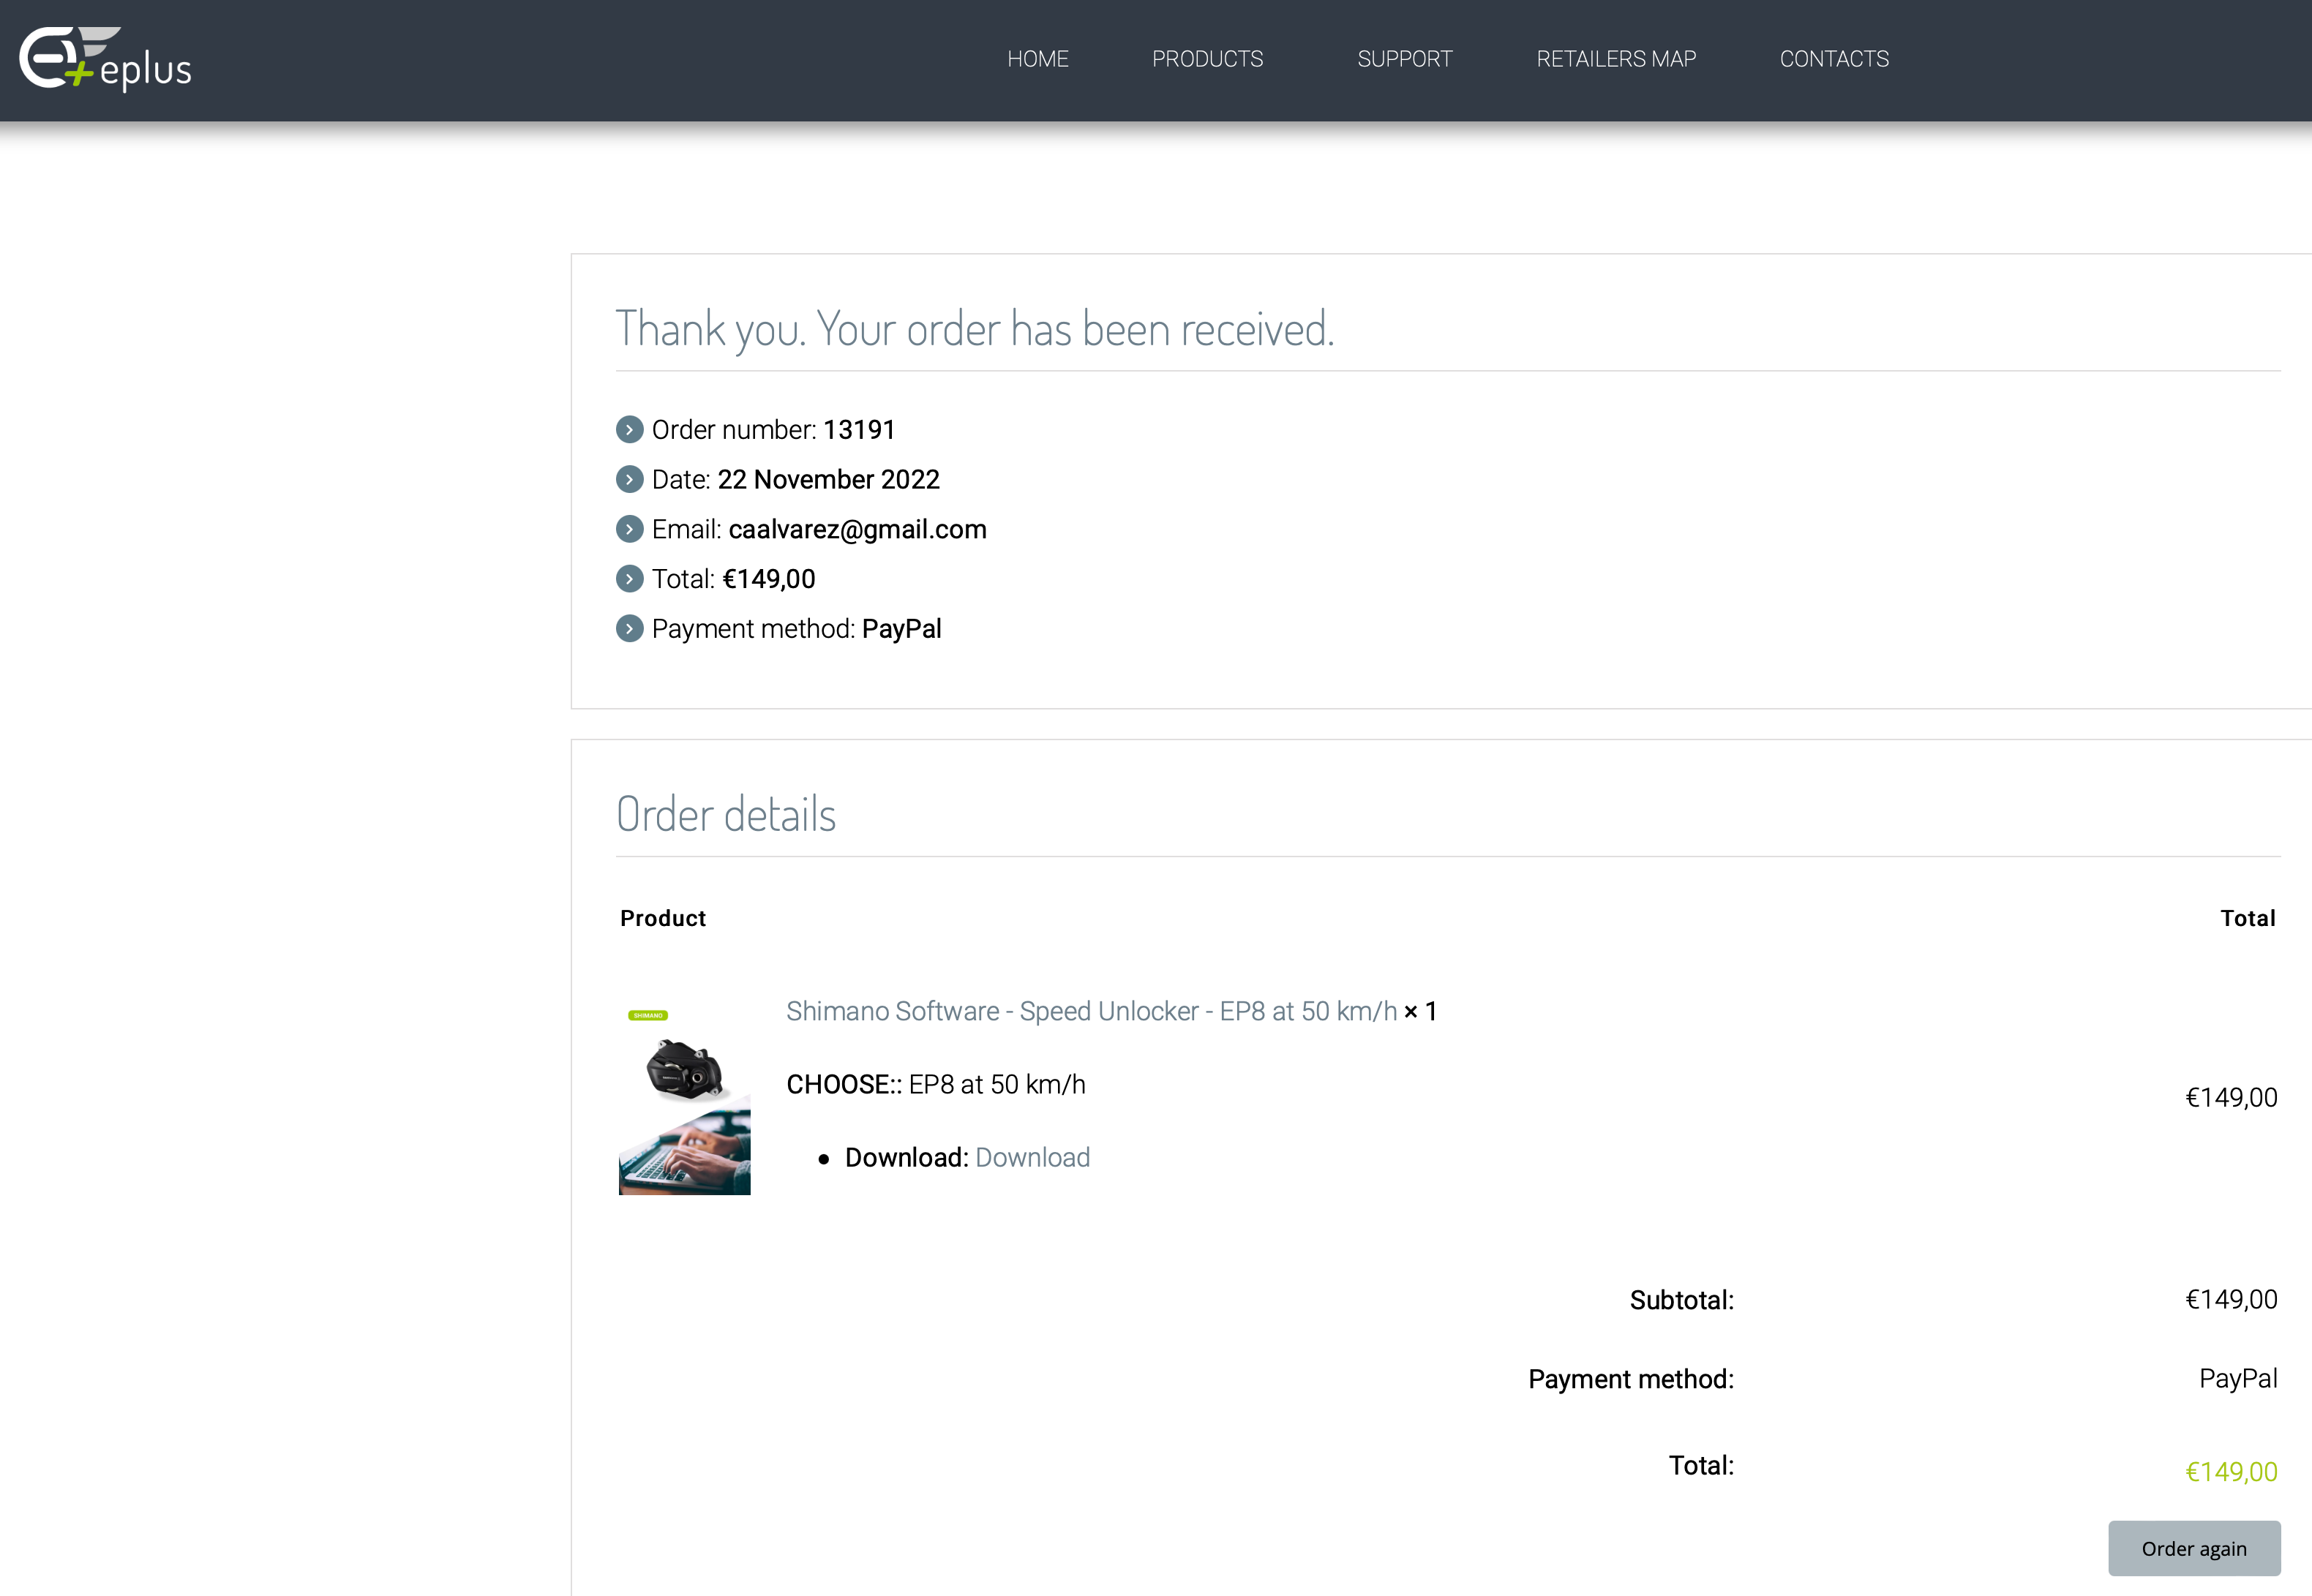Viewport: 2312px width, 1596px height.
Task: Click the arrow bullet beside Date
Action: [x=629, y=480]
